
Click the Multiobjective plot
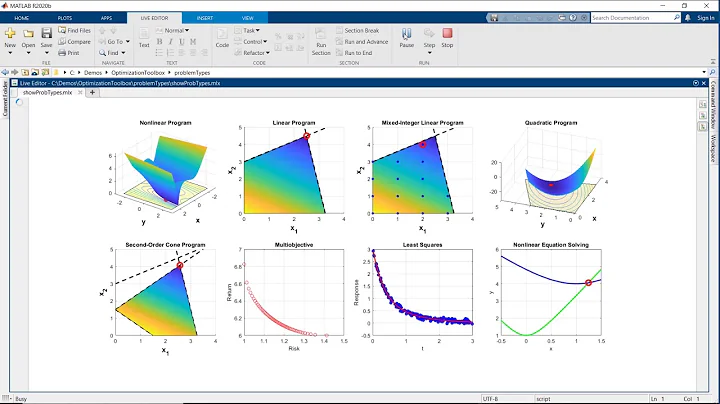pos(288,298)
